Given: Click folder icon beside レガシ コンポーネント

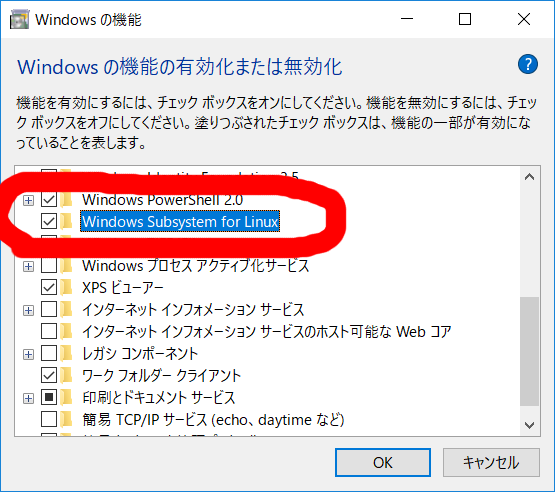Looking at the screenshot, I should pyautogui.click(x=67, y=353).
